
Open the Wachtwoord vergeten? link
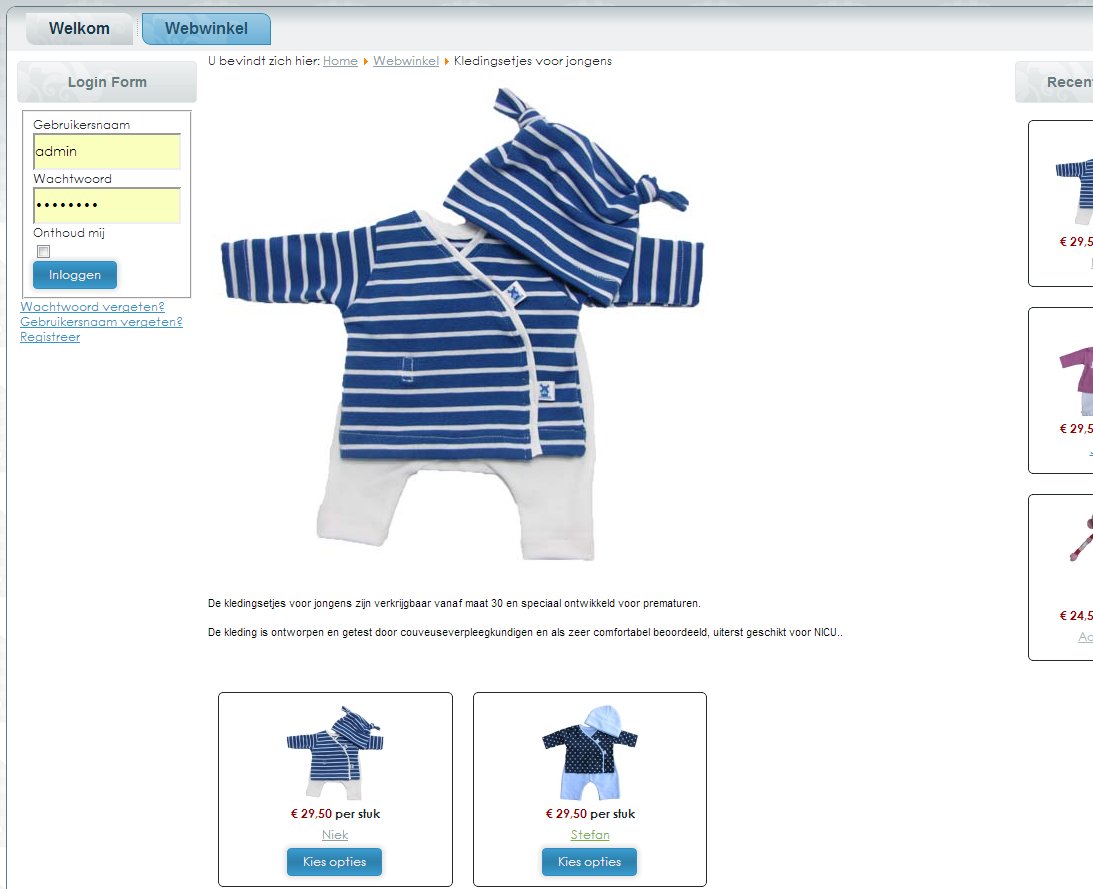click(92, 307)
